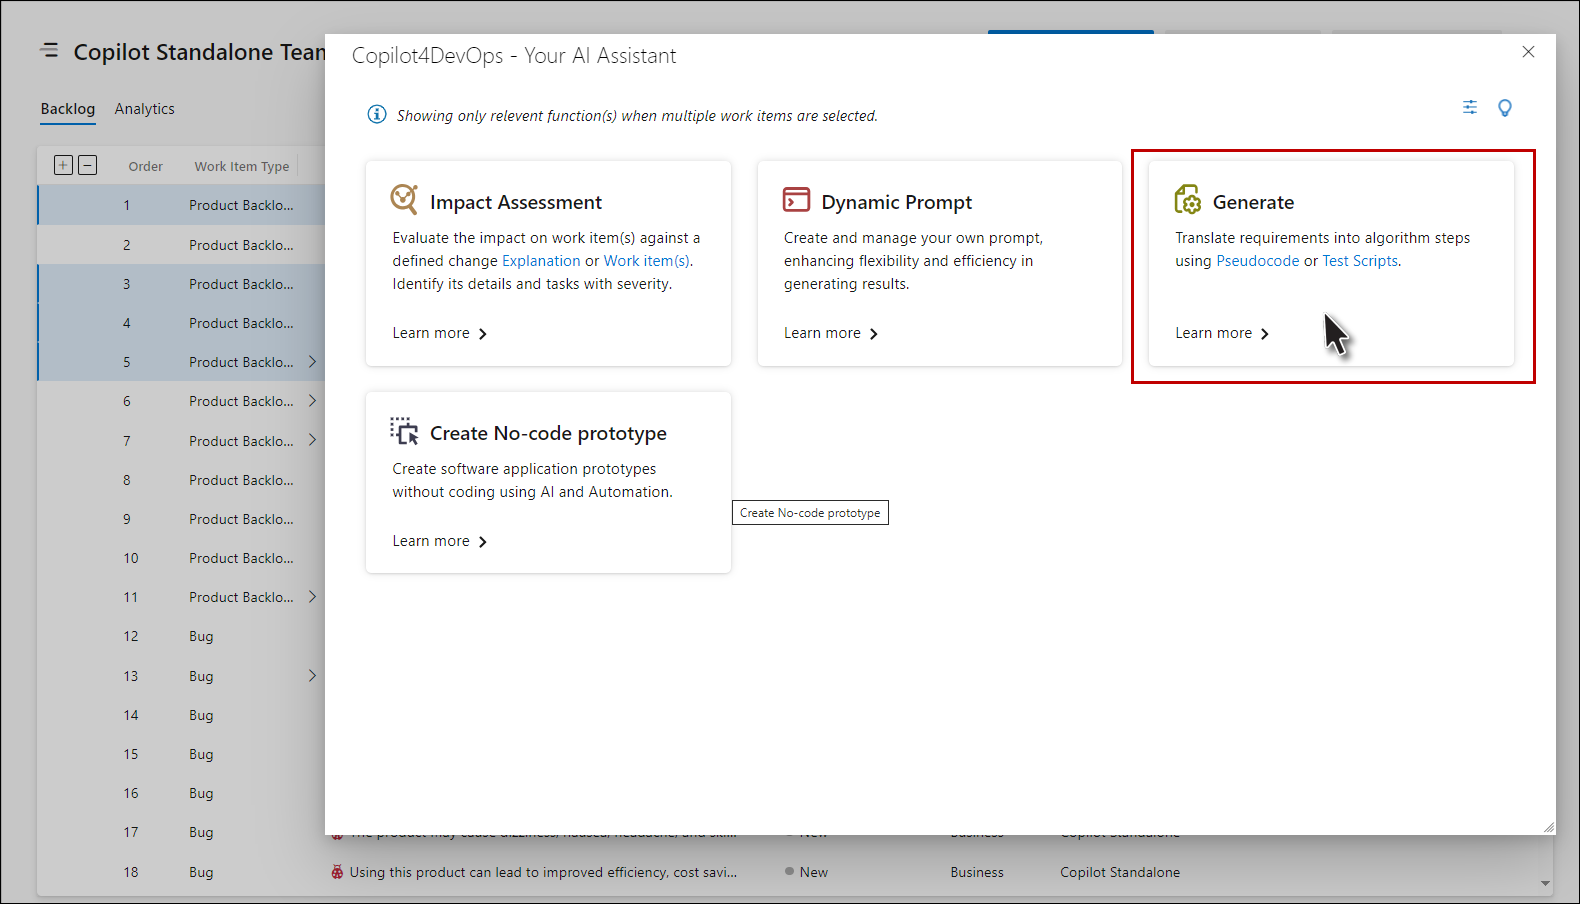Image resolution: width=1580 pixels, height=904 pixels.
Task: Click the scrollbar down arrow of backlog
Action: [1545, 884]
